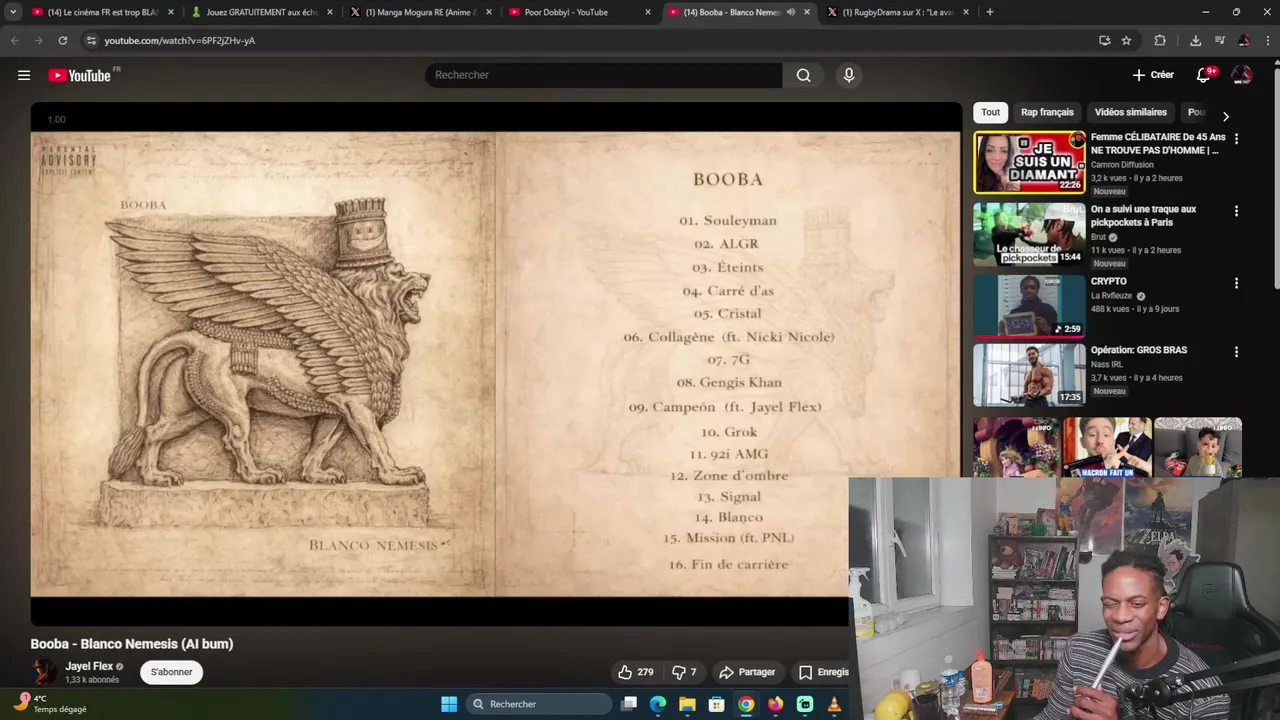Open VLC media player from the taskbar

point(834,704)
